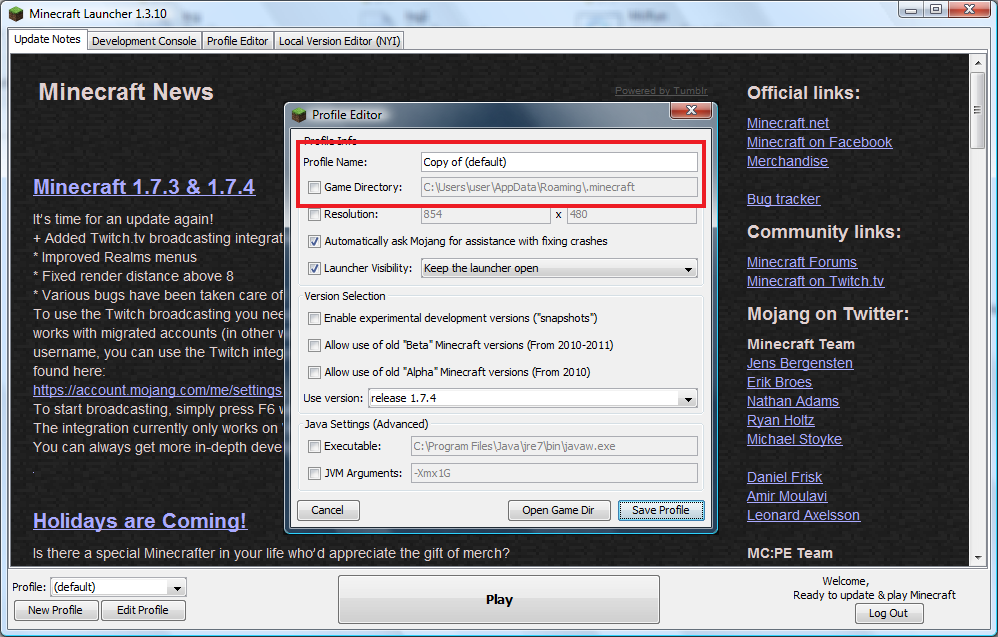Screen dimensions: 998x637
Task: Click the Cancel button in Profile Editor
Action: [x=328, y=510]
